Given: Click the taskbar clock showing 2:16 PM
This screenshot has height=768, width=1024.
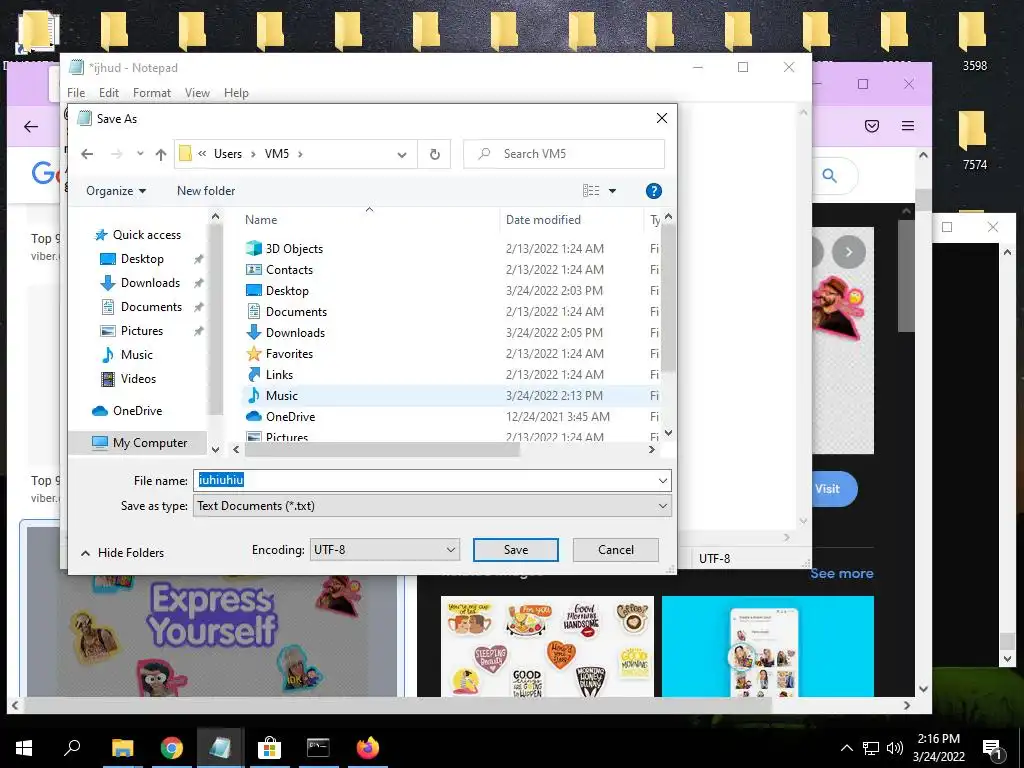Looking at the screenshot, I should click(x=938, y=748).
